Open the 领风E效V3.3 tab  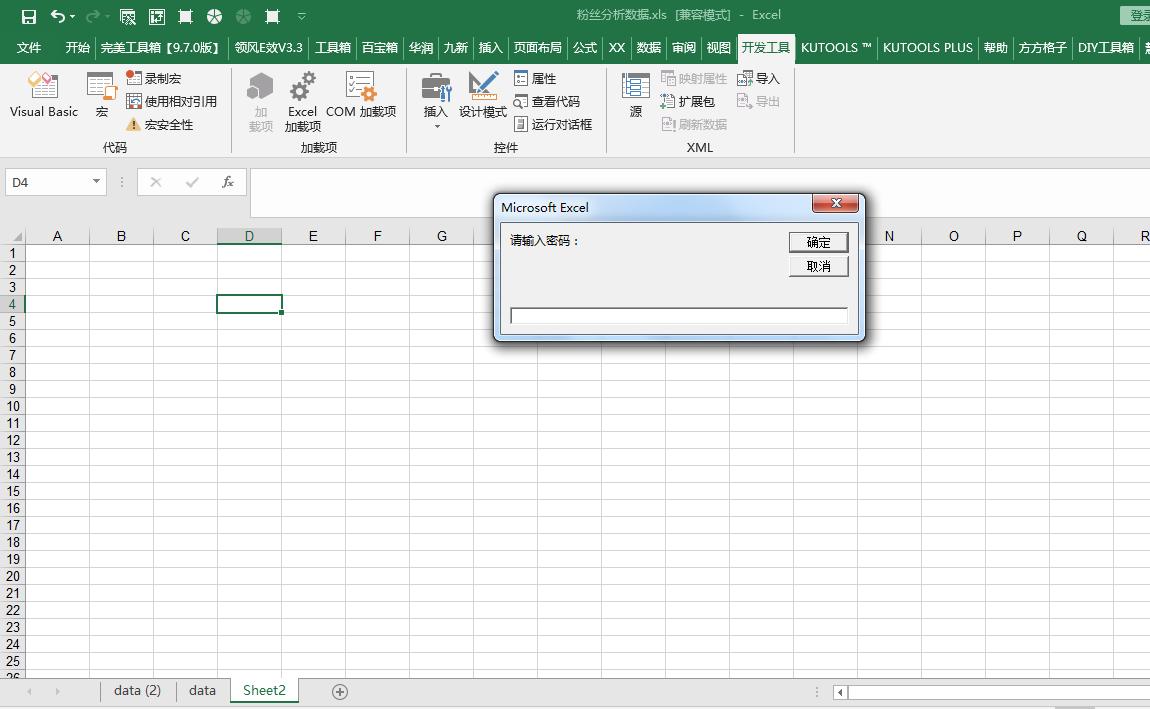[268, 48]
